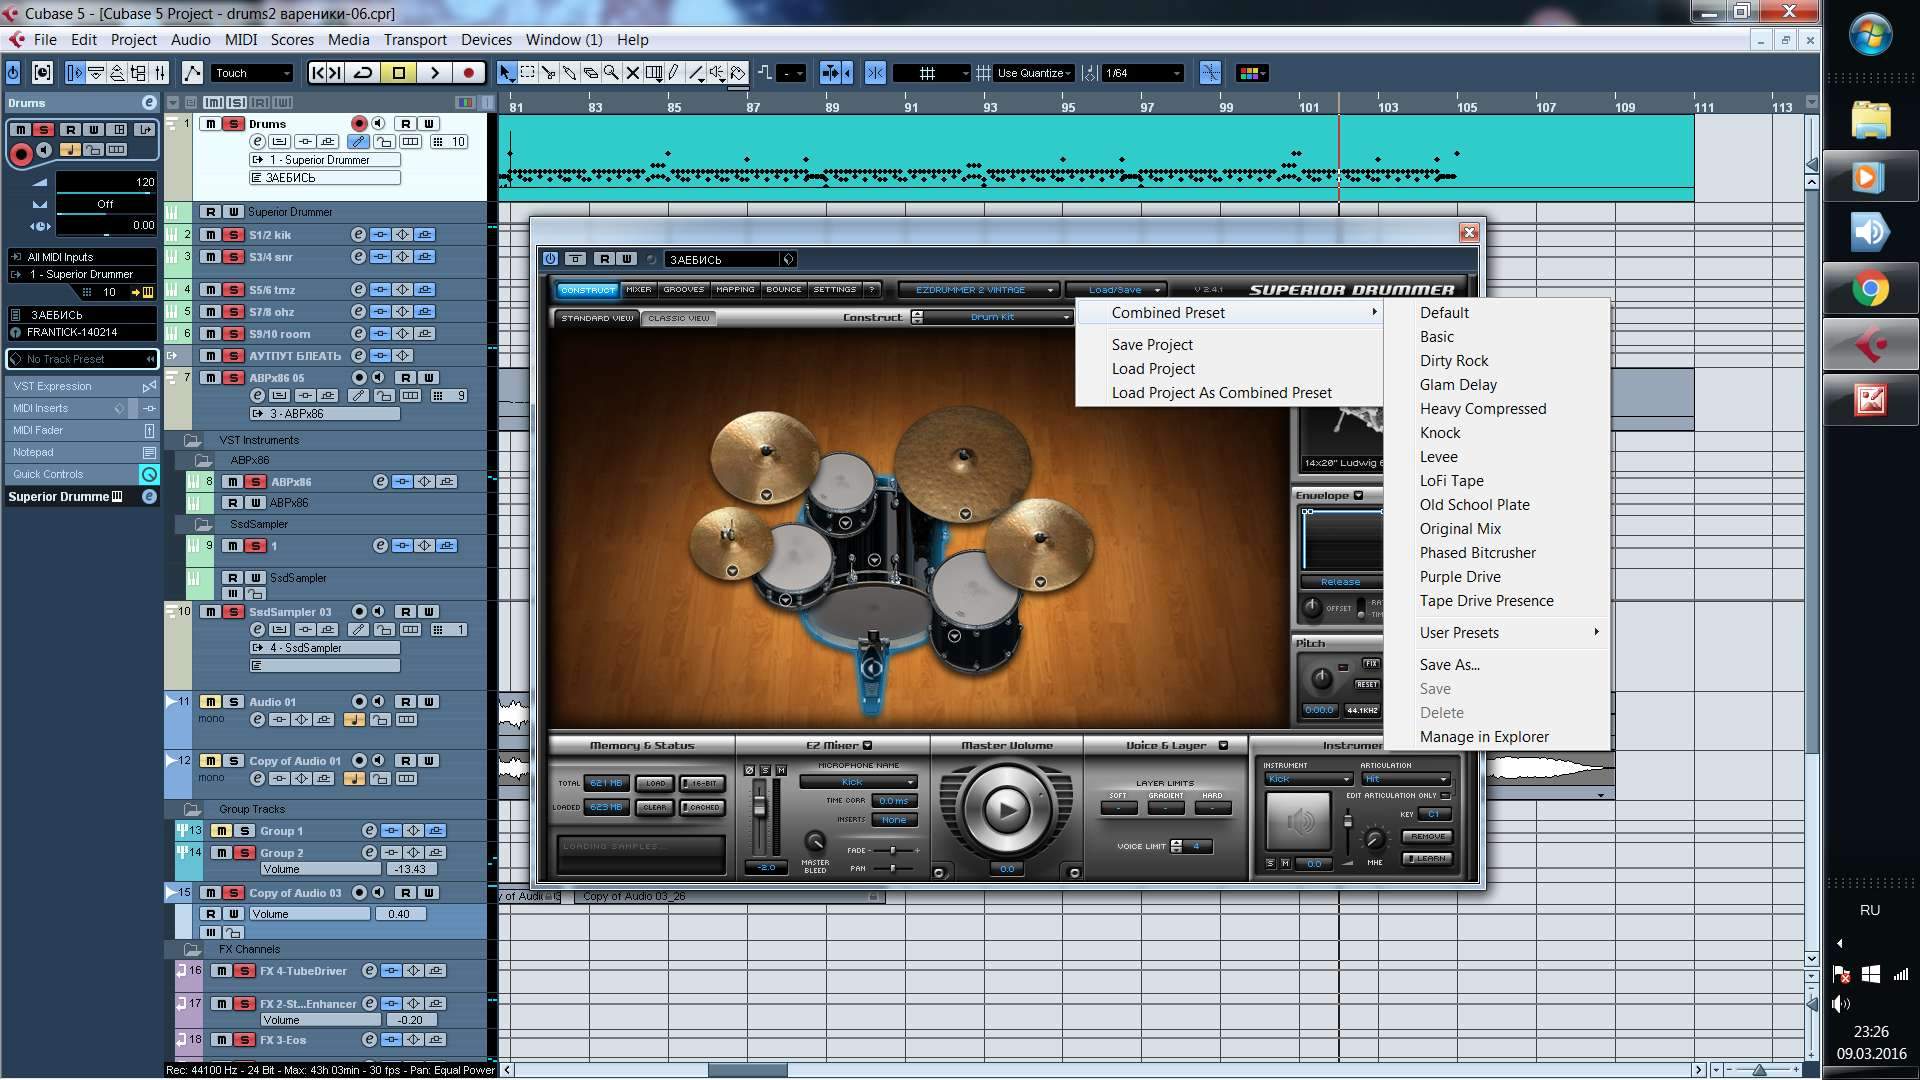Open the Transport menu

[415, 40]
